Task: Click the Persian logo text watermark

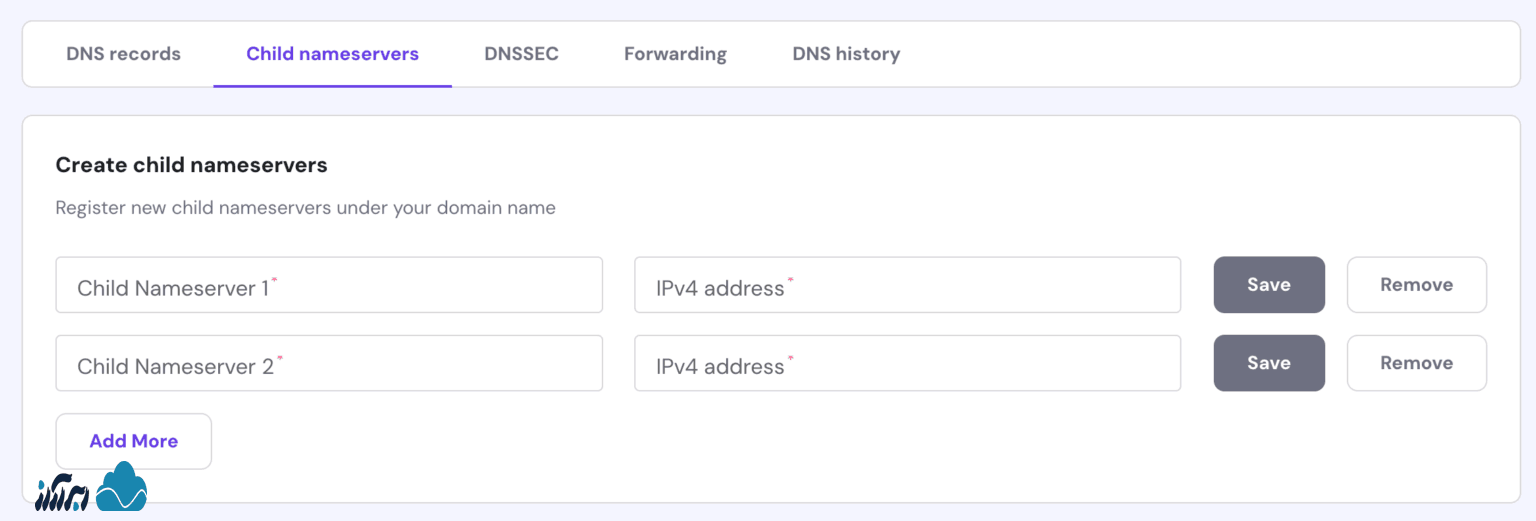Action: point(62,492)
